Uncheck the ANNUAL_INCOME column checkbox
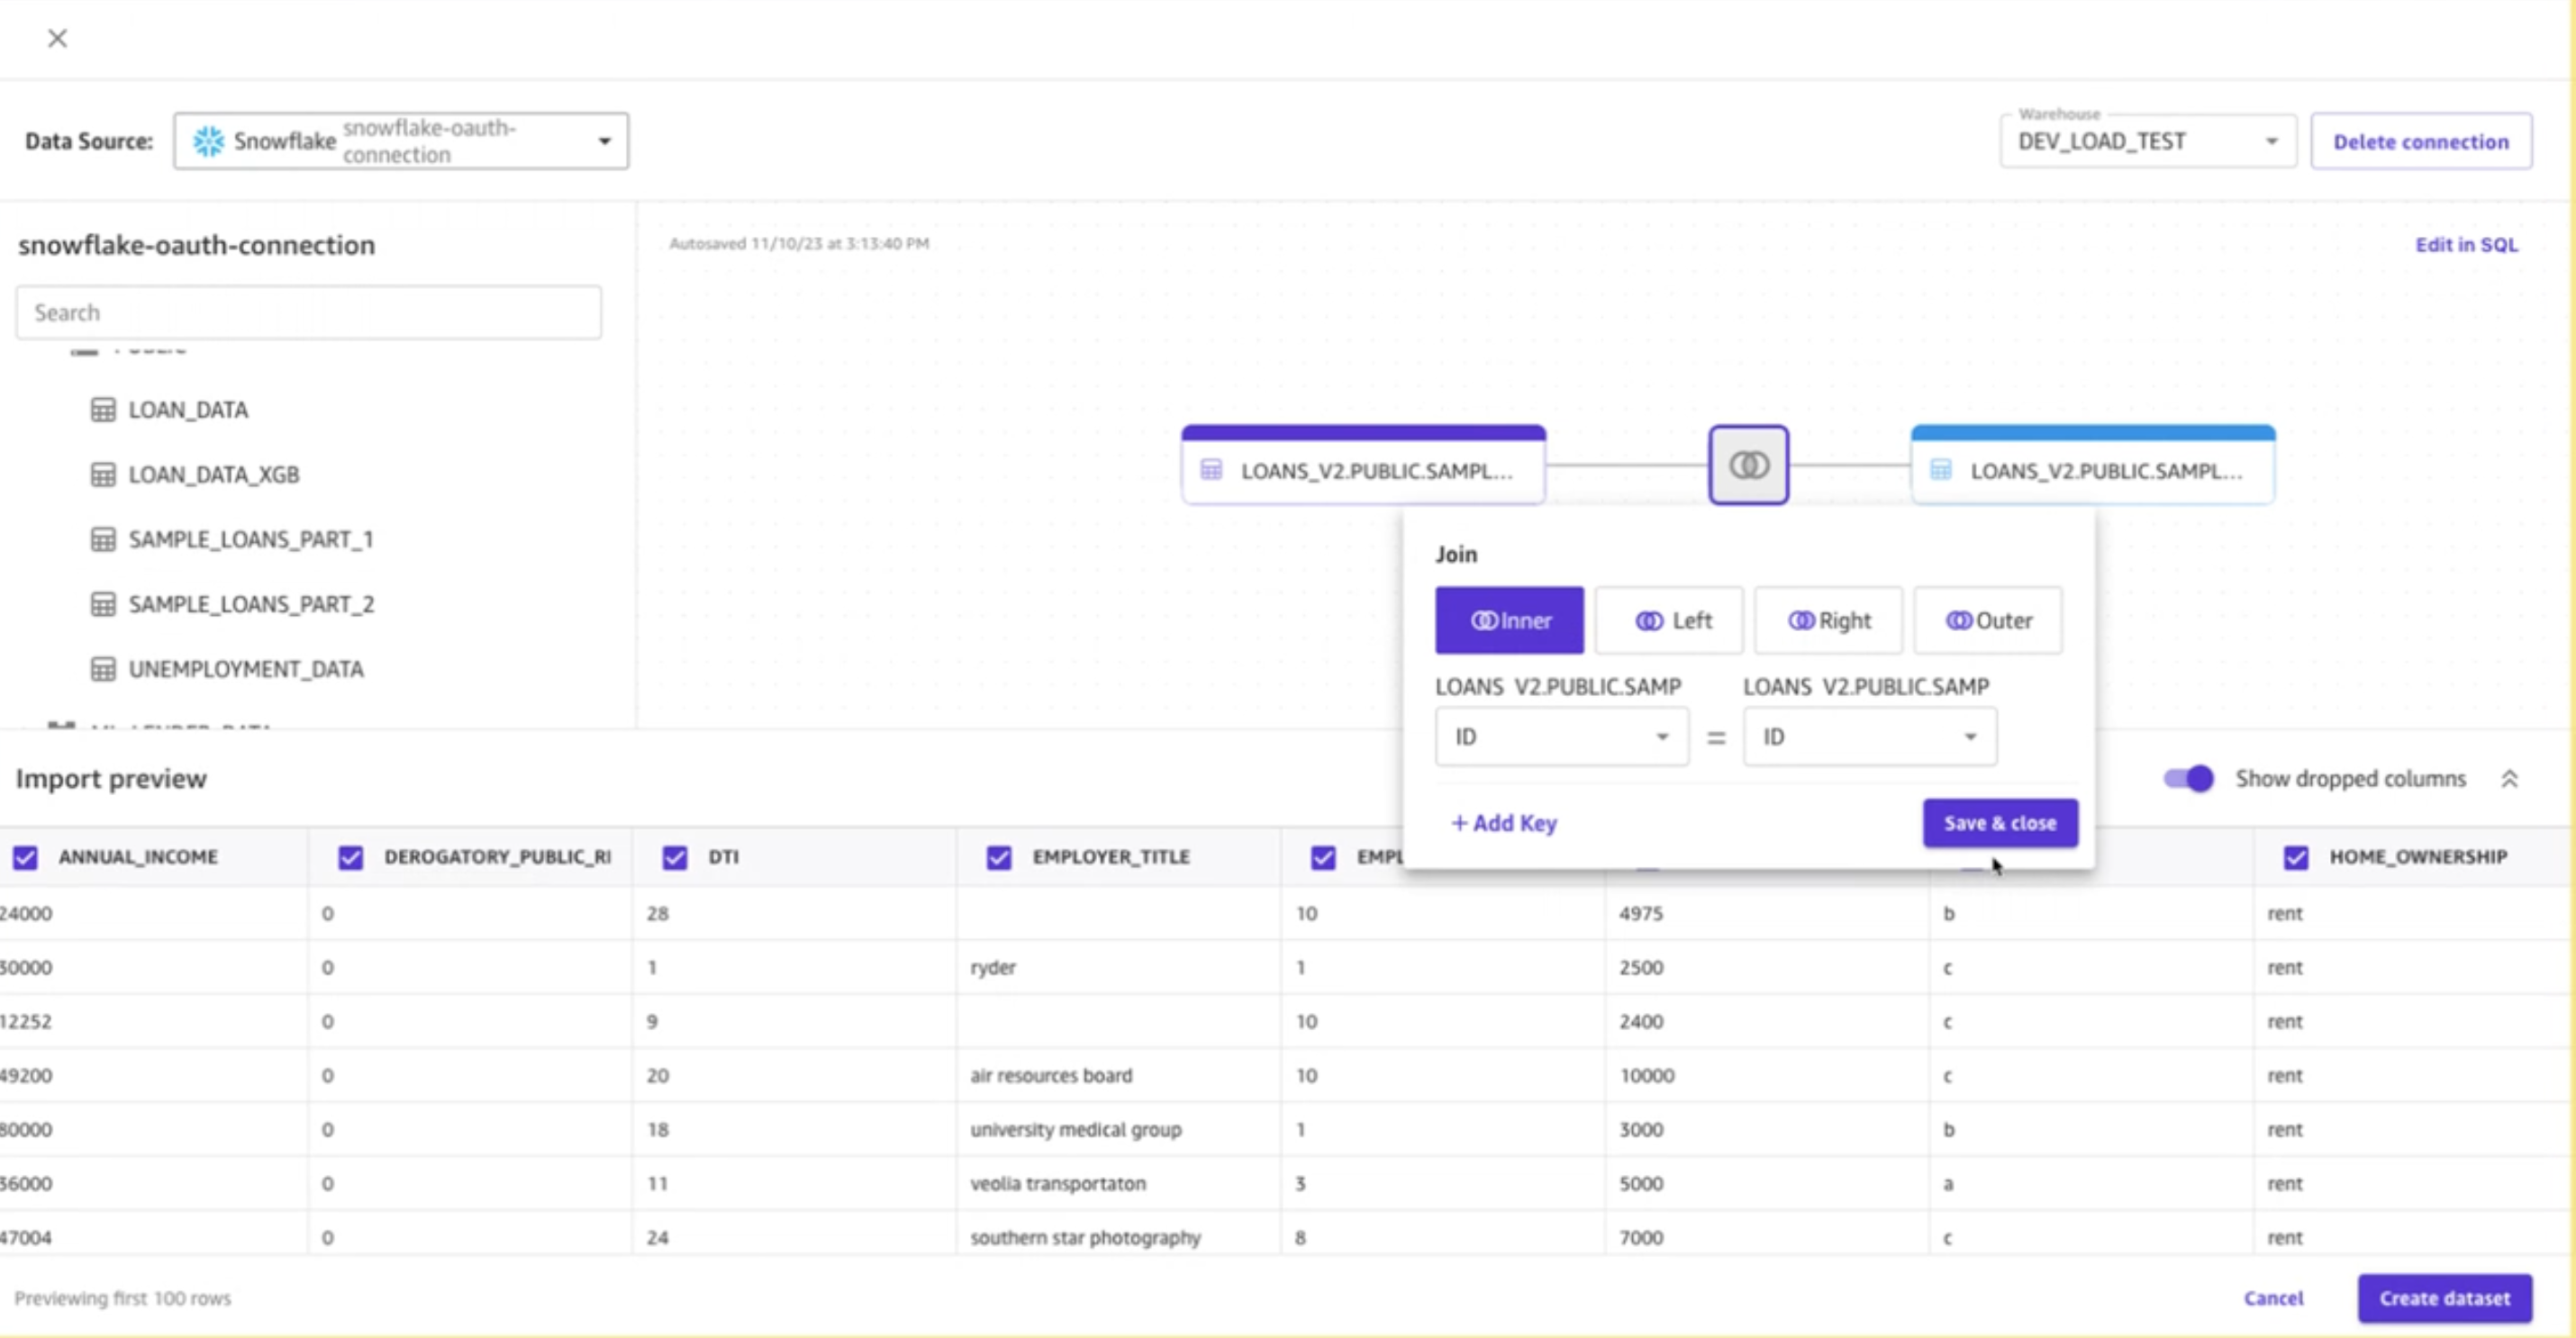The height and width of the screenshot is (1338, 2576). [26, 857]
